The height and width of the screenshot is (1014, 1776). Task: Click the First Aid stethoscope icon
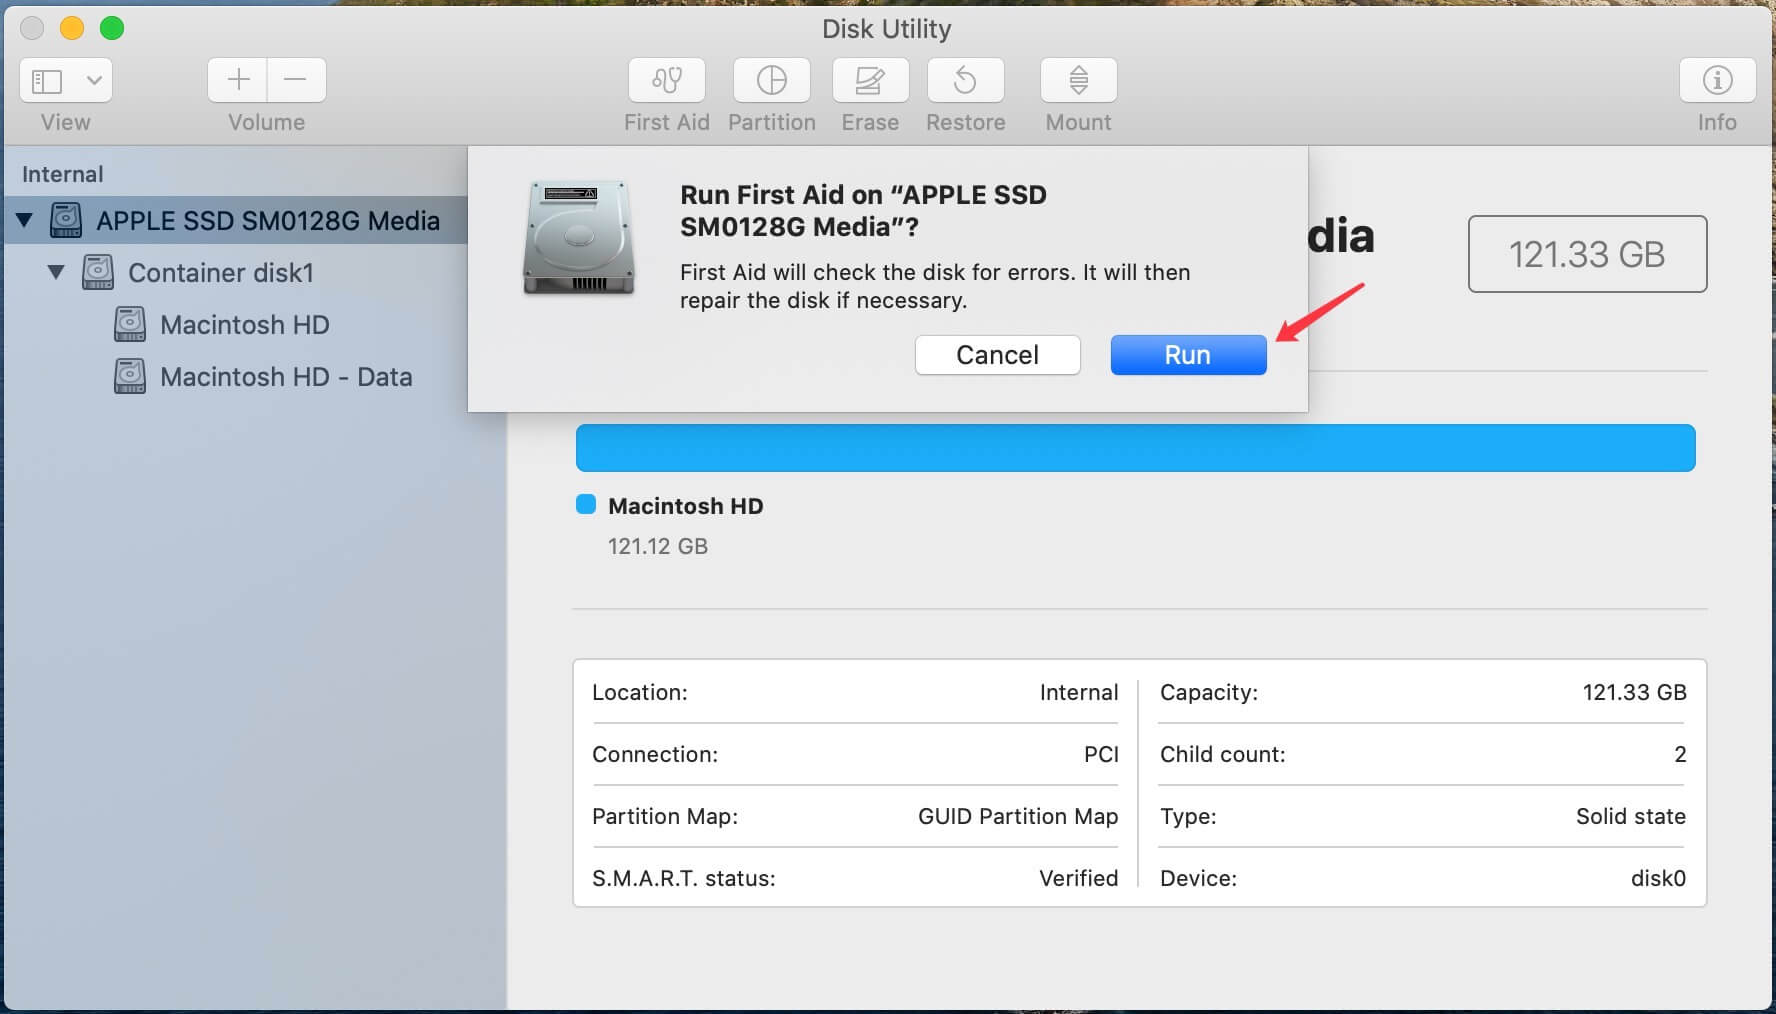[666, 80]
